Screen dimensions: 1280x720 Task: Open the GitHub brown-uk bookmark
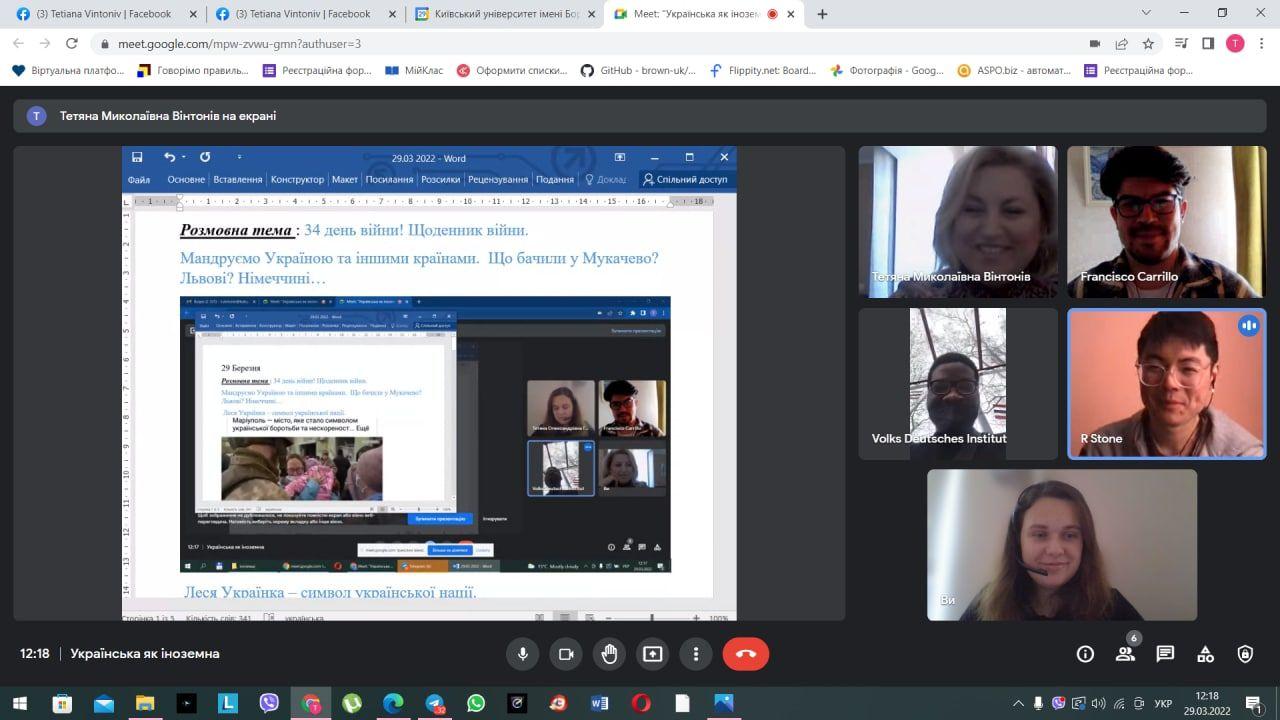(x=635, y=71)
